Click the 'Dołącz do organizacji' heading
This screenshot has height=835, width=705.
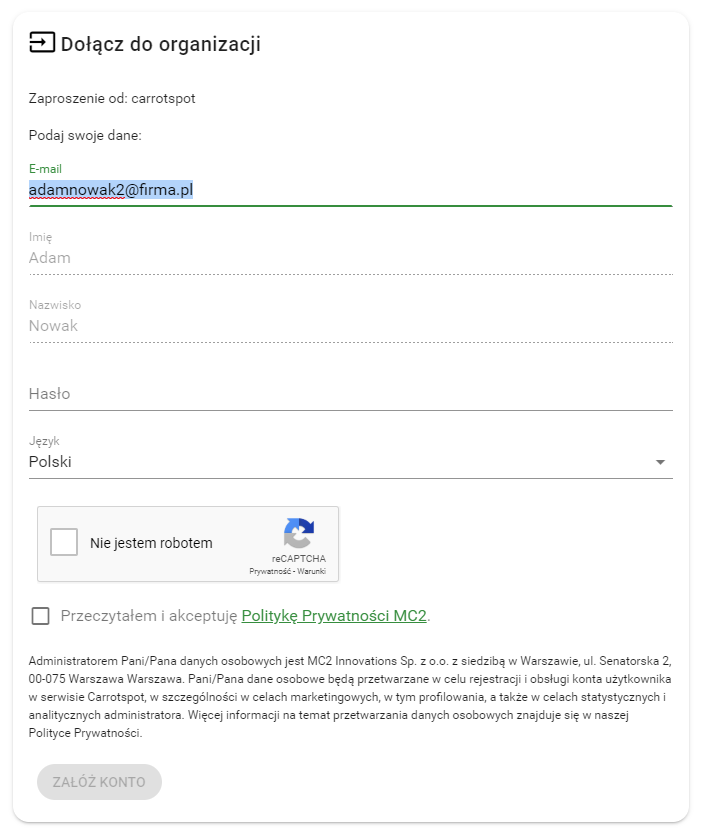click(x=160, y=44)
